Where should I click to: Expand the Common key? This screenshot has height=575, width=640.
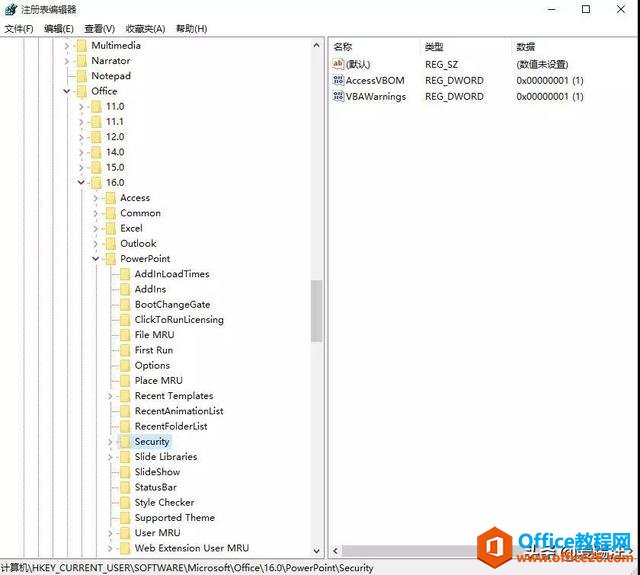pyautogui.click(x=96, y=213)
